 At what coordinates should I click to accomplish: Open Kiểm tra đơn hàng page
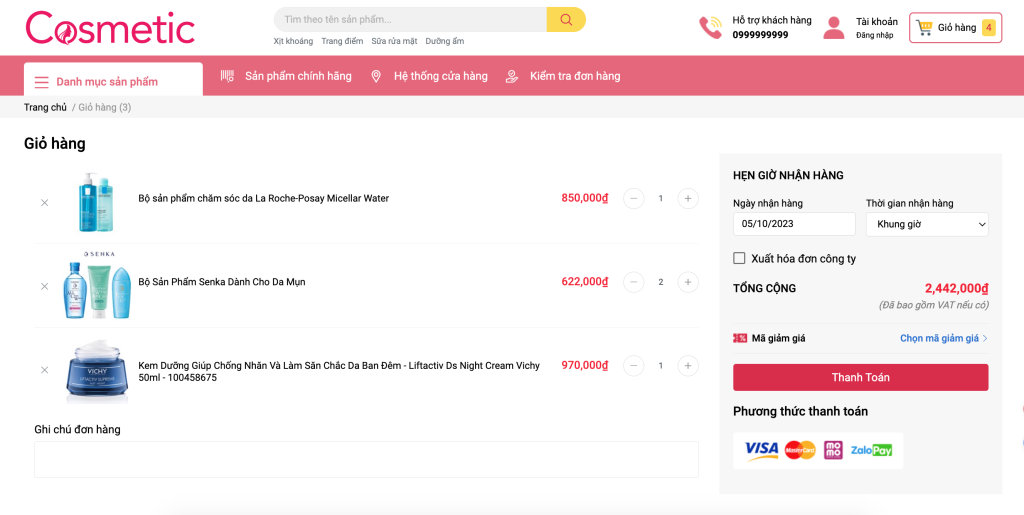574,76
